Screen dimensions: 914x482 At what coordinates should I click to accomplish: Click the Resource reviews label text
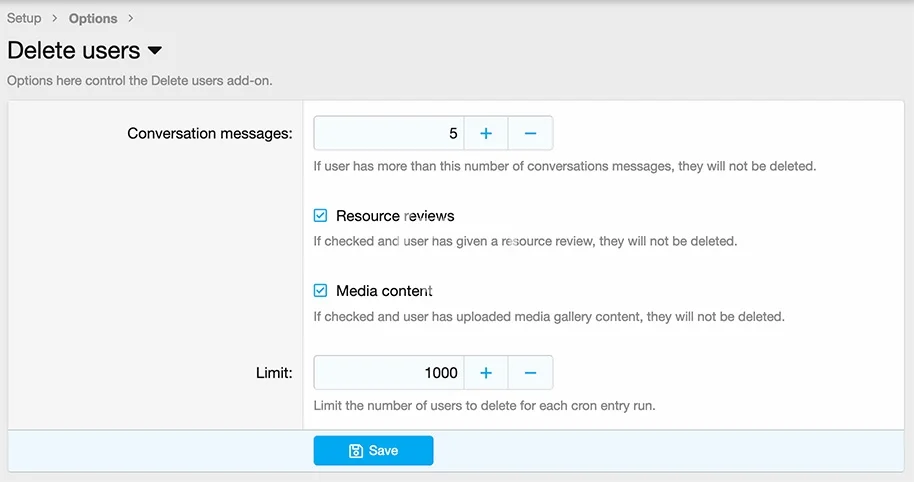(395, 215)
